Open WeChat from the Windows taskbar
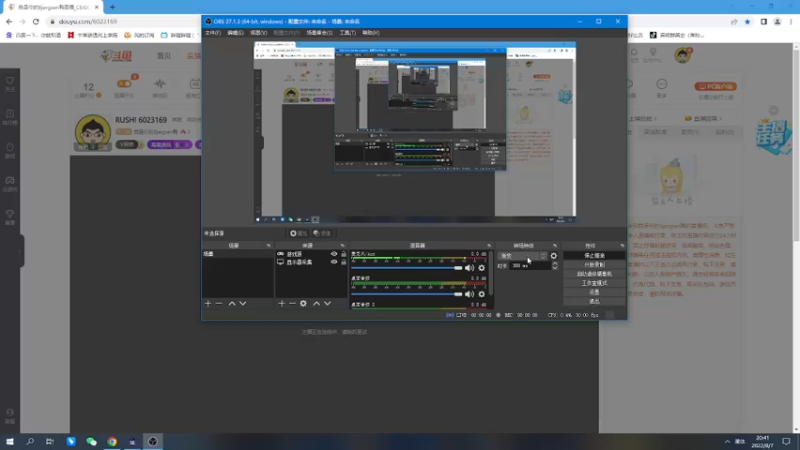This screenshot has height=450, width=800. pyautogui.click(x=91, y=441)
